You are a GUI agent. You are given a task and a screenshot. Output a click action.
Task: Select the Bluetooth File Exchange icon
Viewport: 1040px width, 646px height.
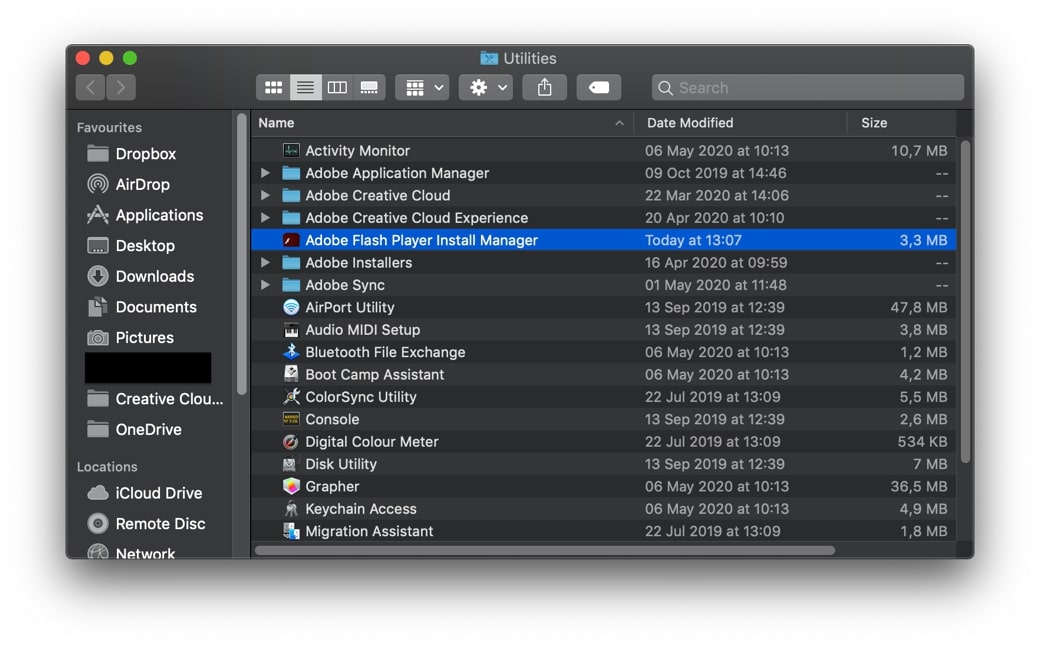click(x=290, y=352)
